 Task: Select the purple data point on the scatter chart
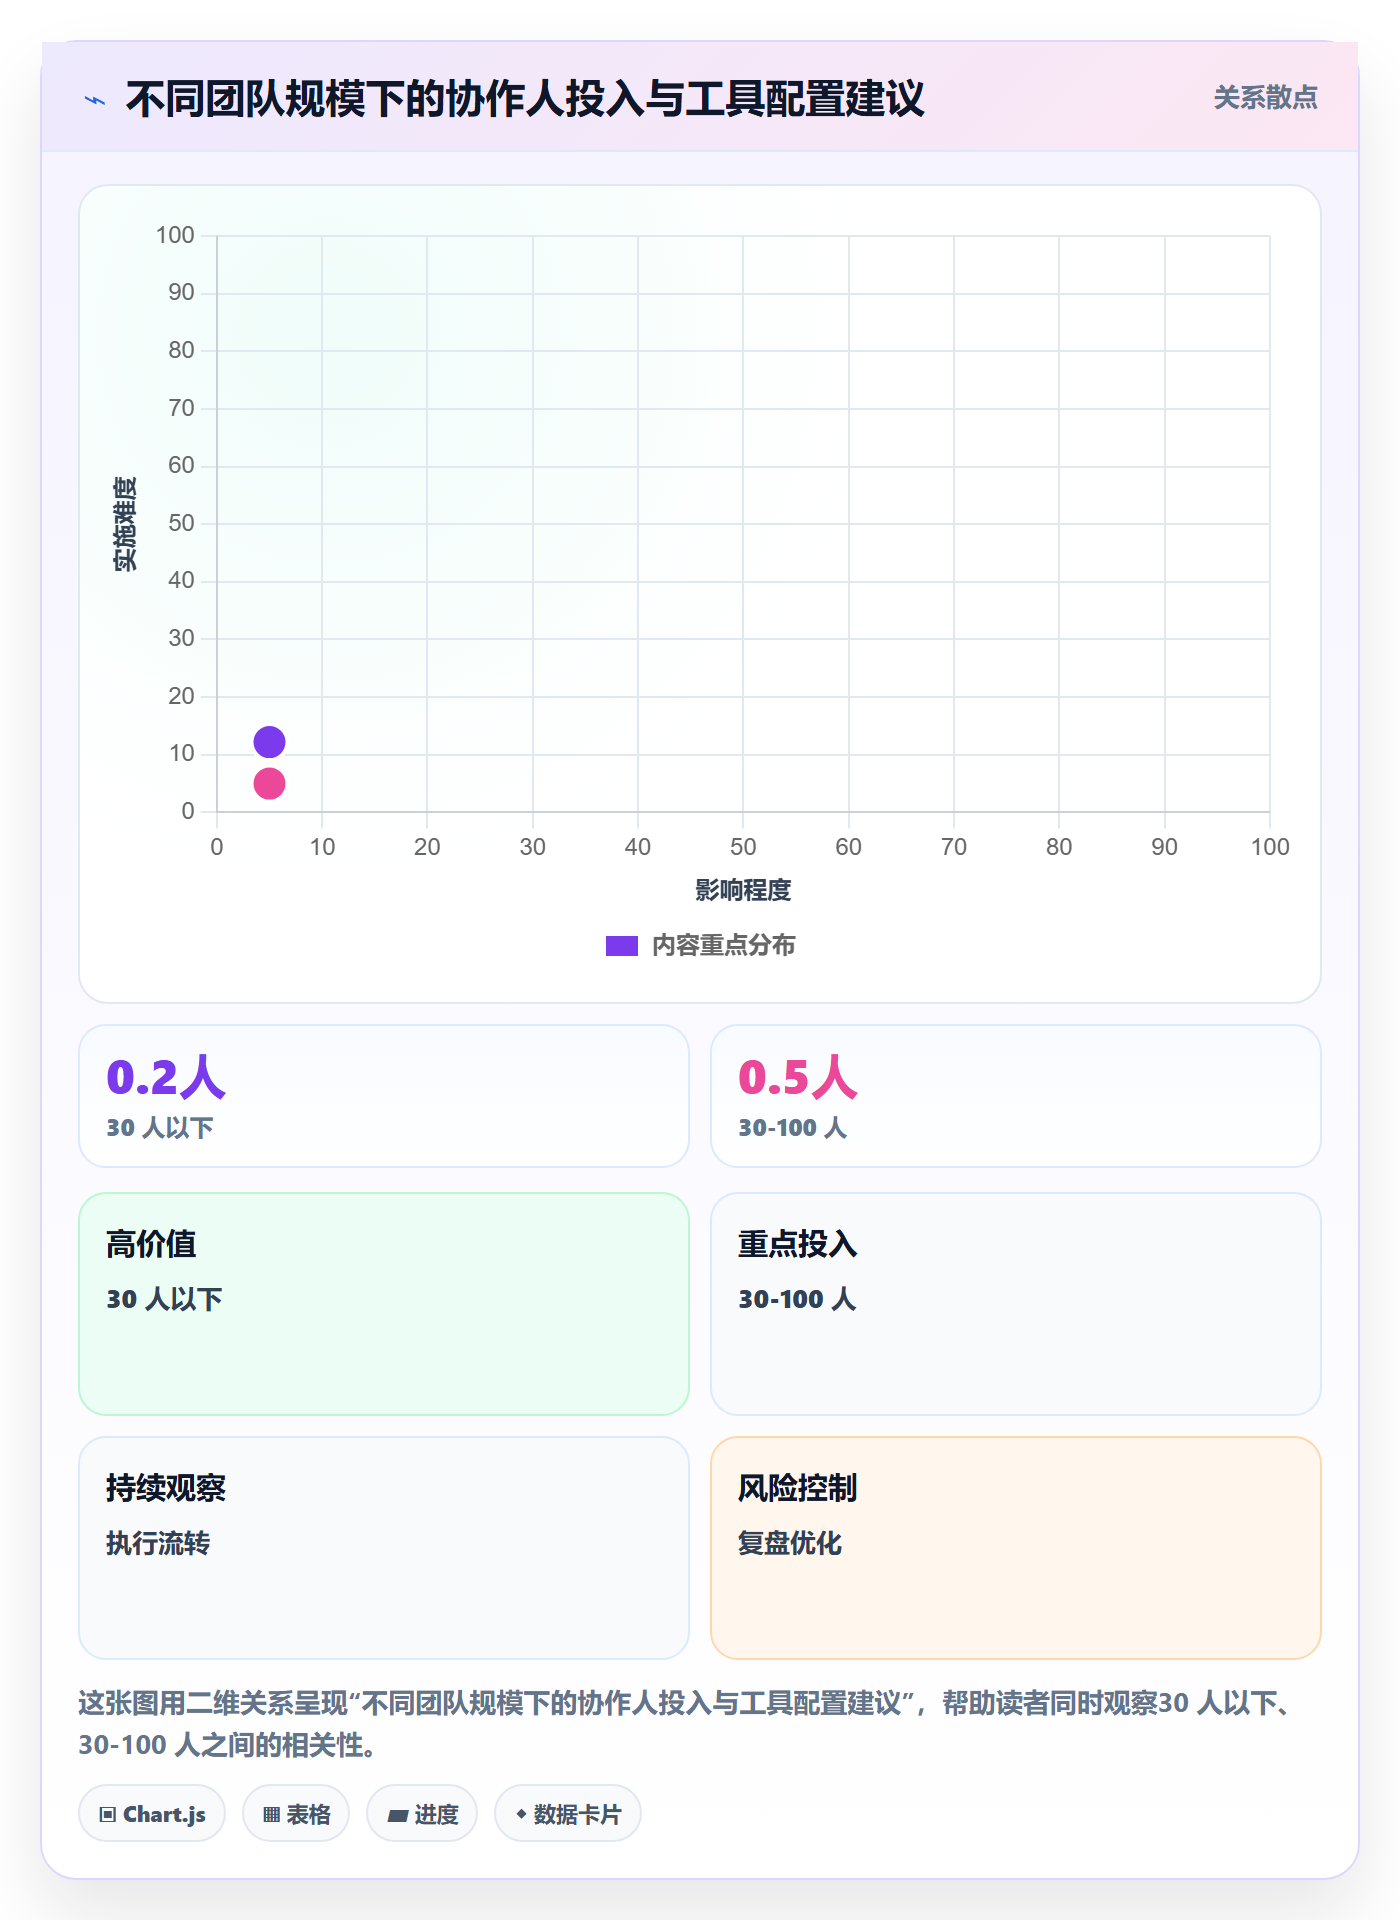tap(269, 742)
